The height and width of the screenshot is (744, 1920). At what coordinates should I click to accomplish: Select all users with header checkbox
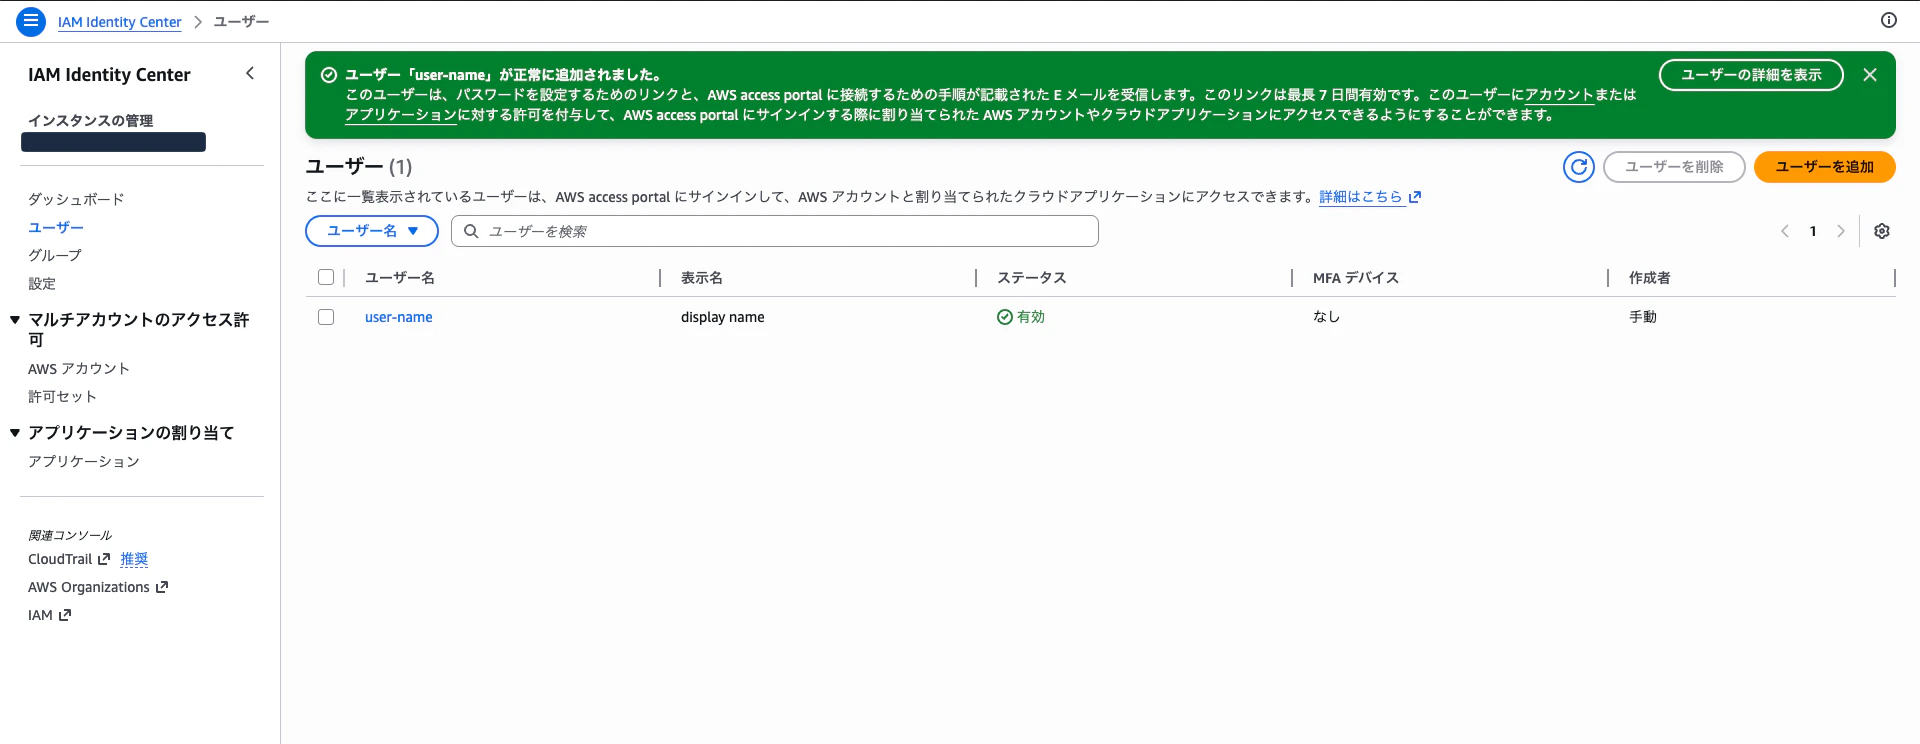coord(326,277)
